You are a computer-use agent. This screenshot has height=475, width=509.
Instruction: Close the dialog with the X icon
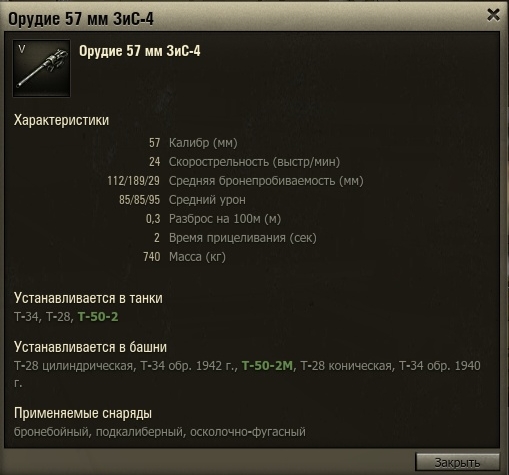493,15
